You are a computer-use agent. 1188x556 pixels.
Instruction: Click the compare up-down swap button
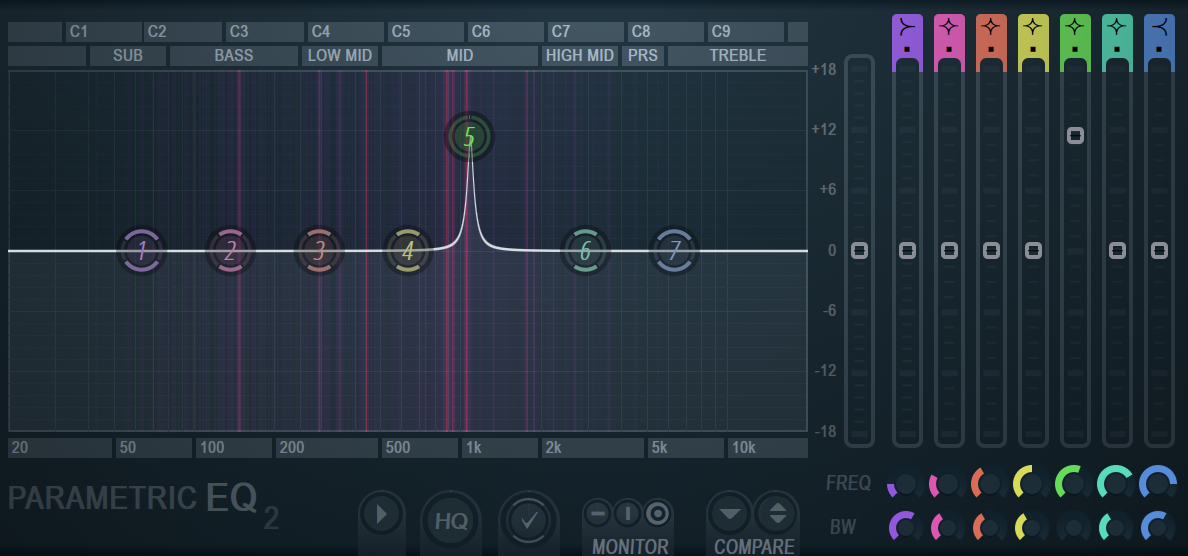(x=777, y=514)
